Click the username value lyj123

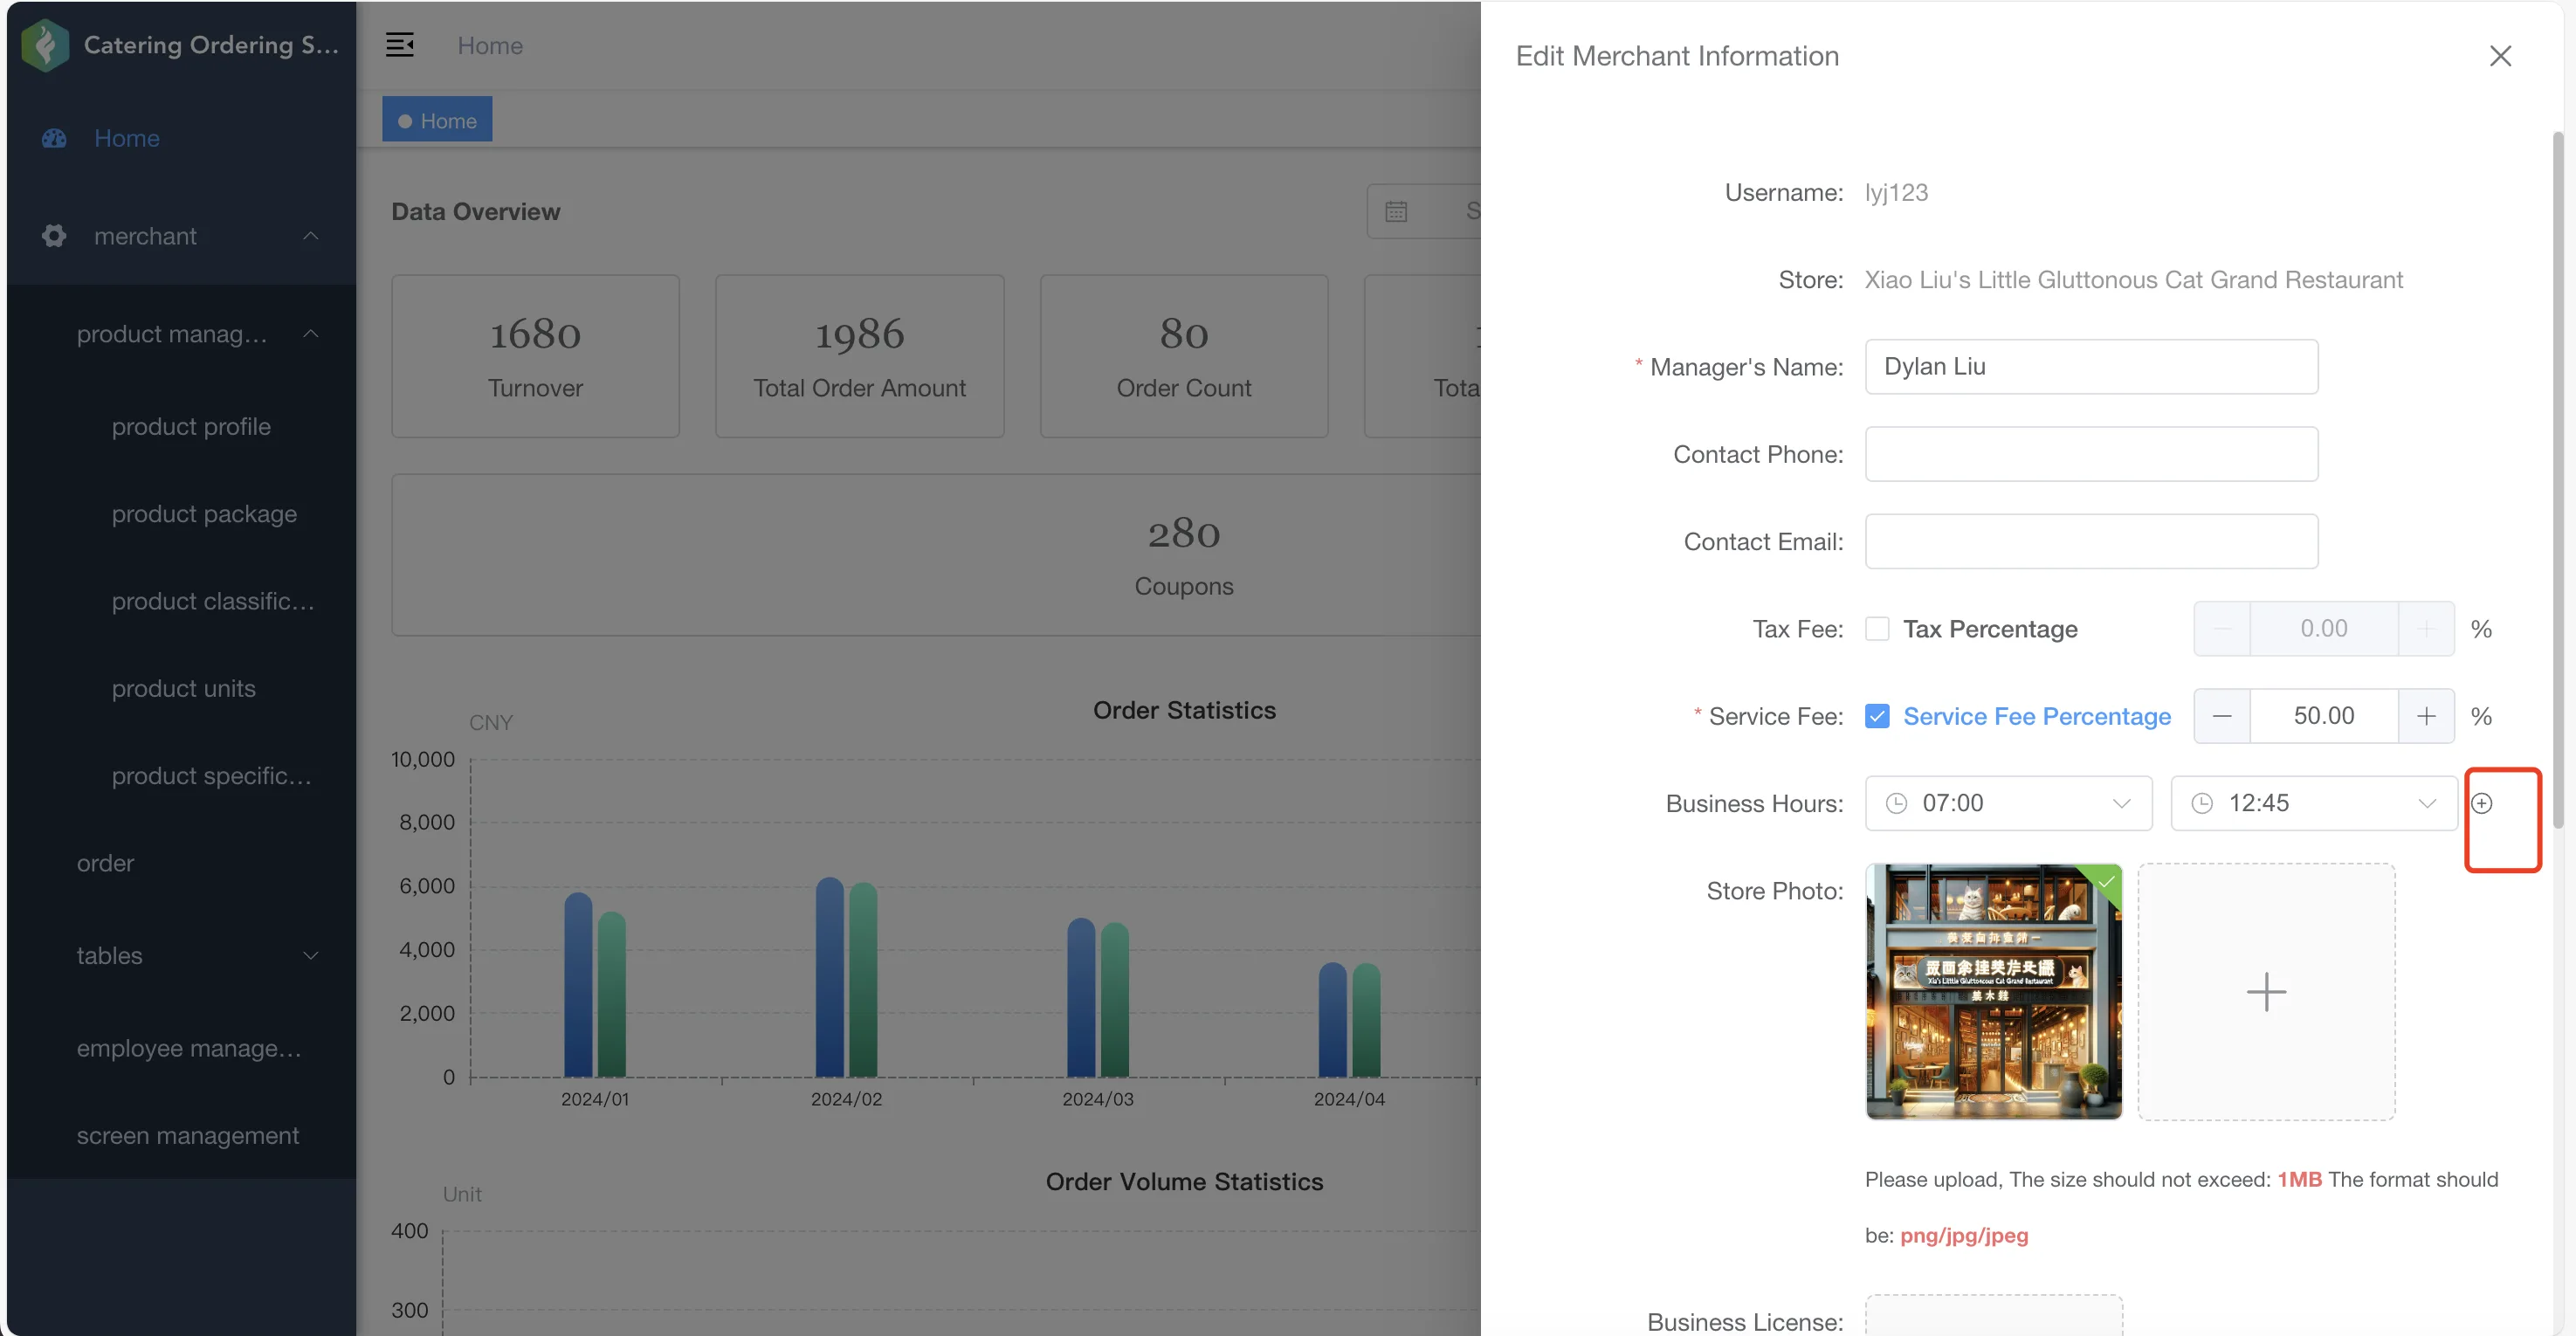[x=1896, y=192]
